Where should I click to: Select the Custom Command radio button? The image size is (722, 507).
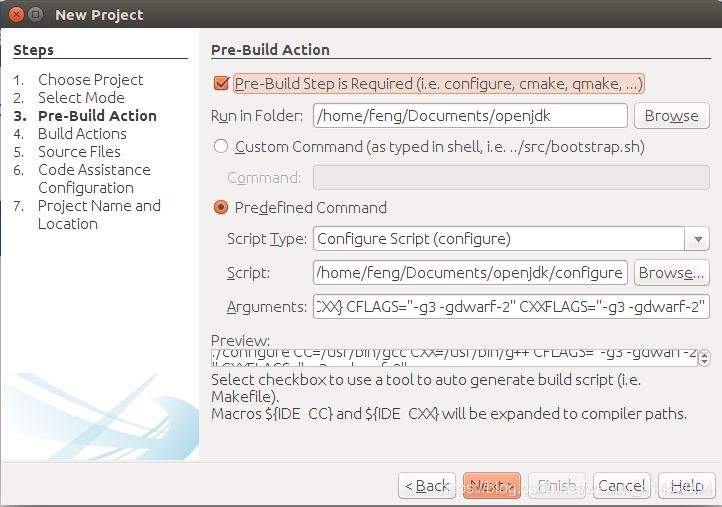[x=221, y=147]
